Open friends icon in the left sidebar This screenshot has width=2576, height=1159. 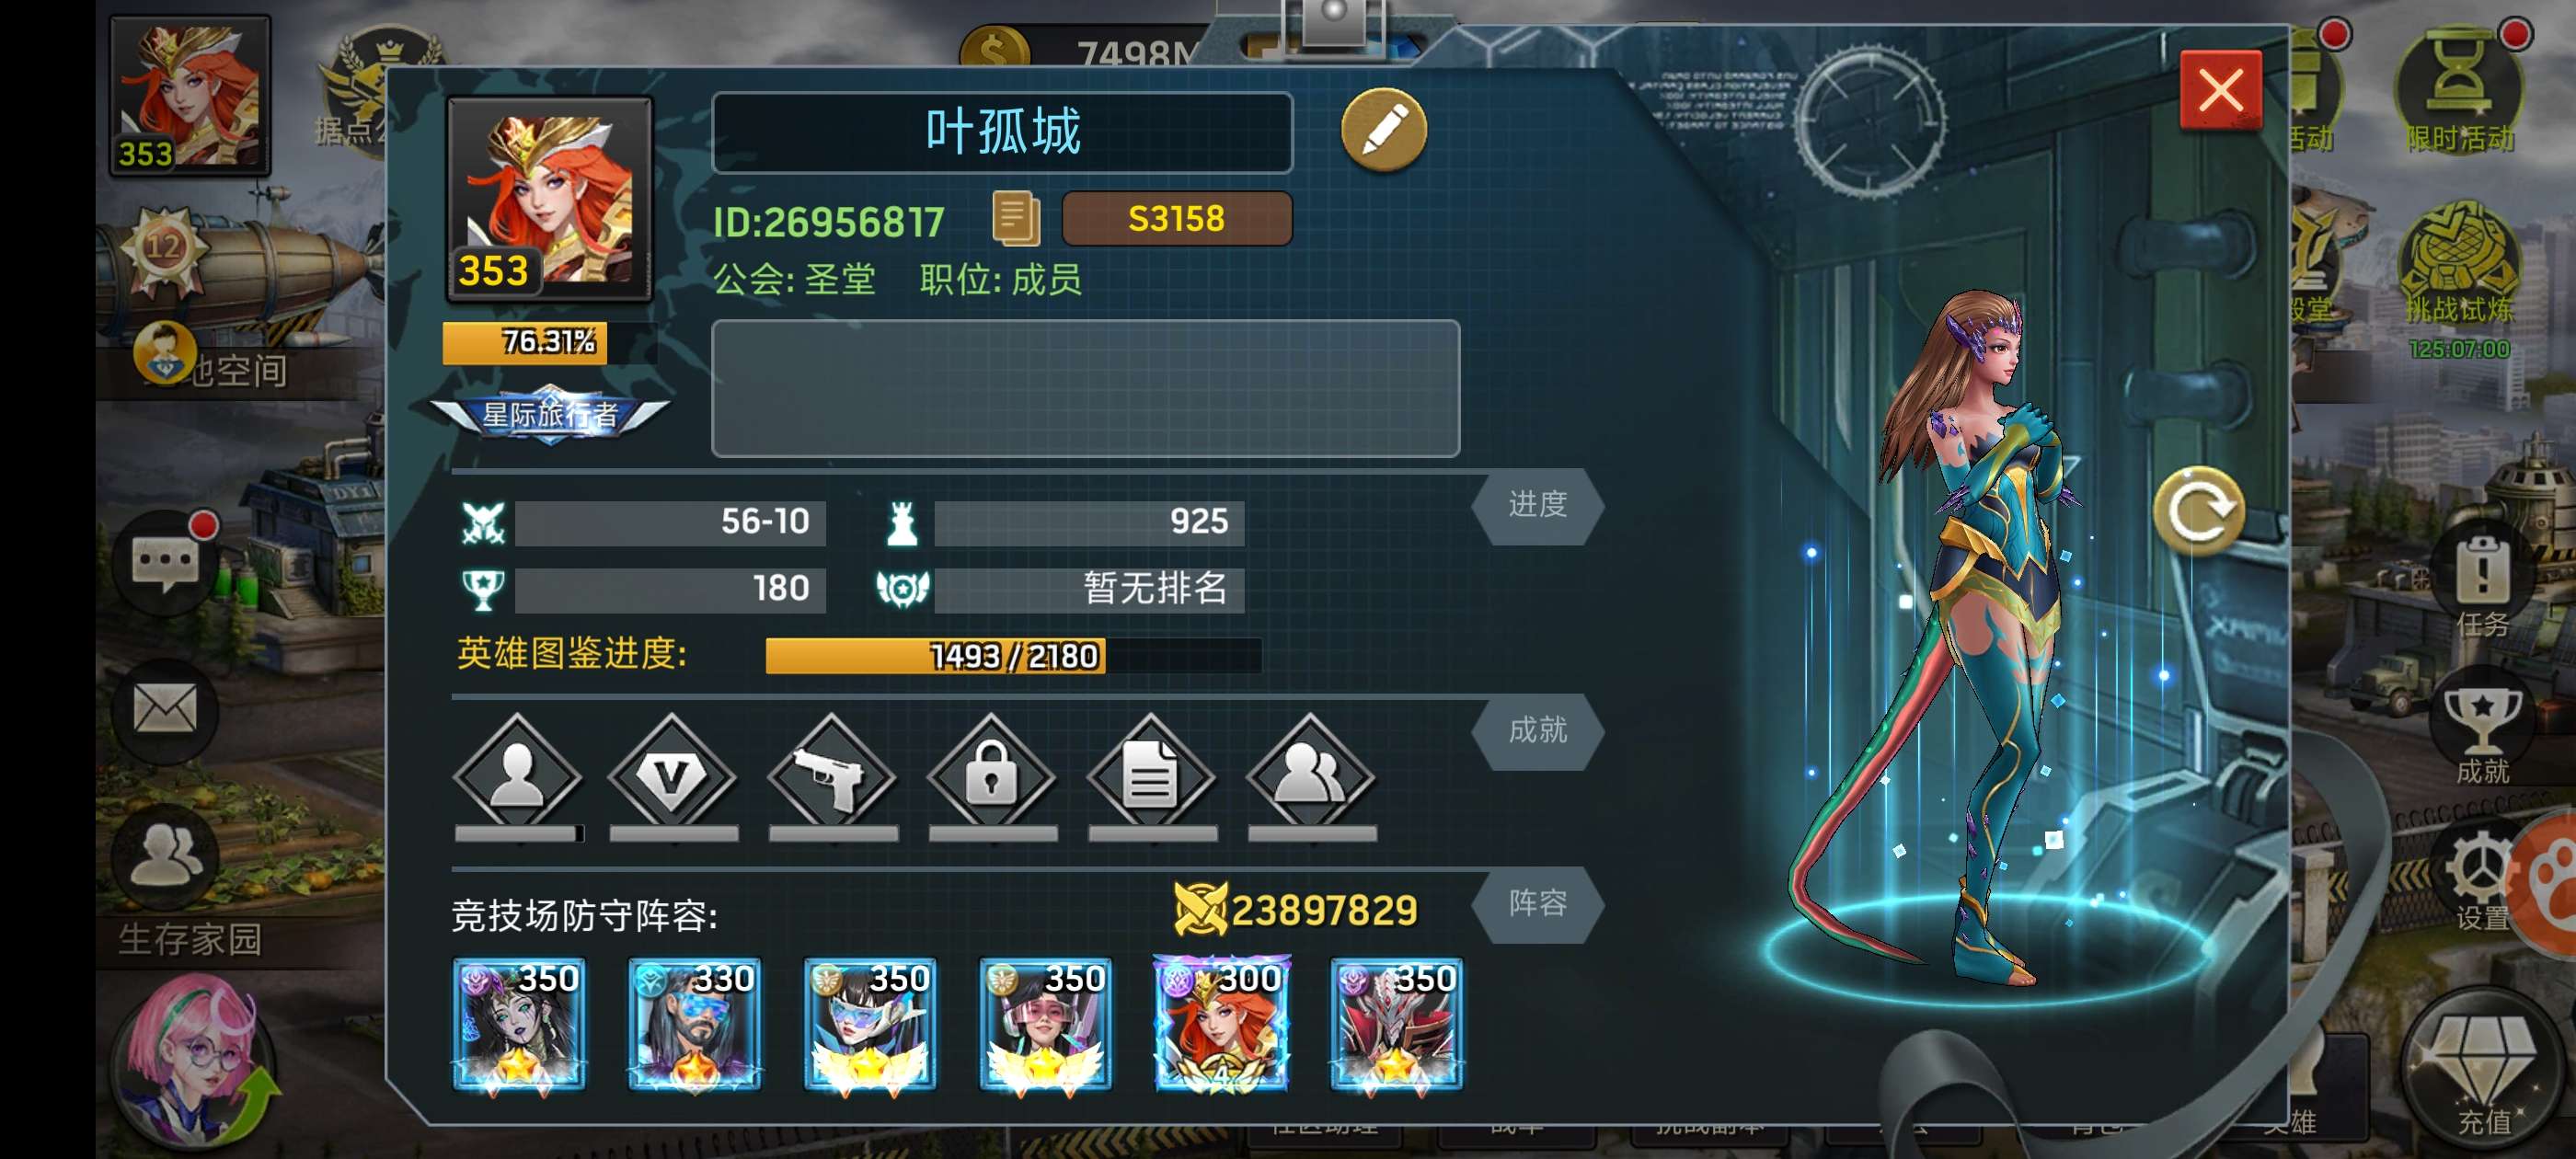click(165, 856)
